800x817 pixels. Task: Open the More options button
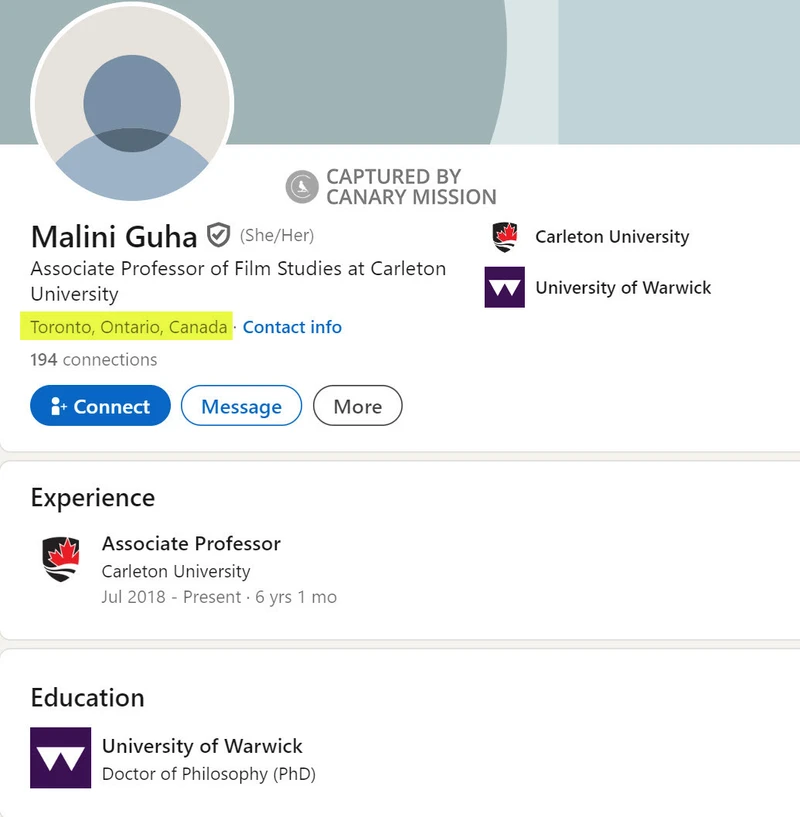coord(358,405)
